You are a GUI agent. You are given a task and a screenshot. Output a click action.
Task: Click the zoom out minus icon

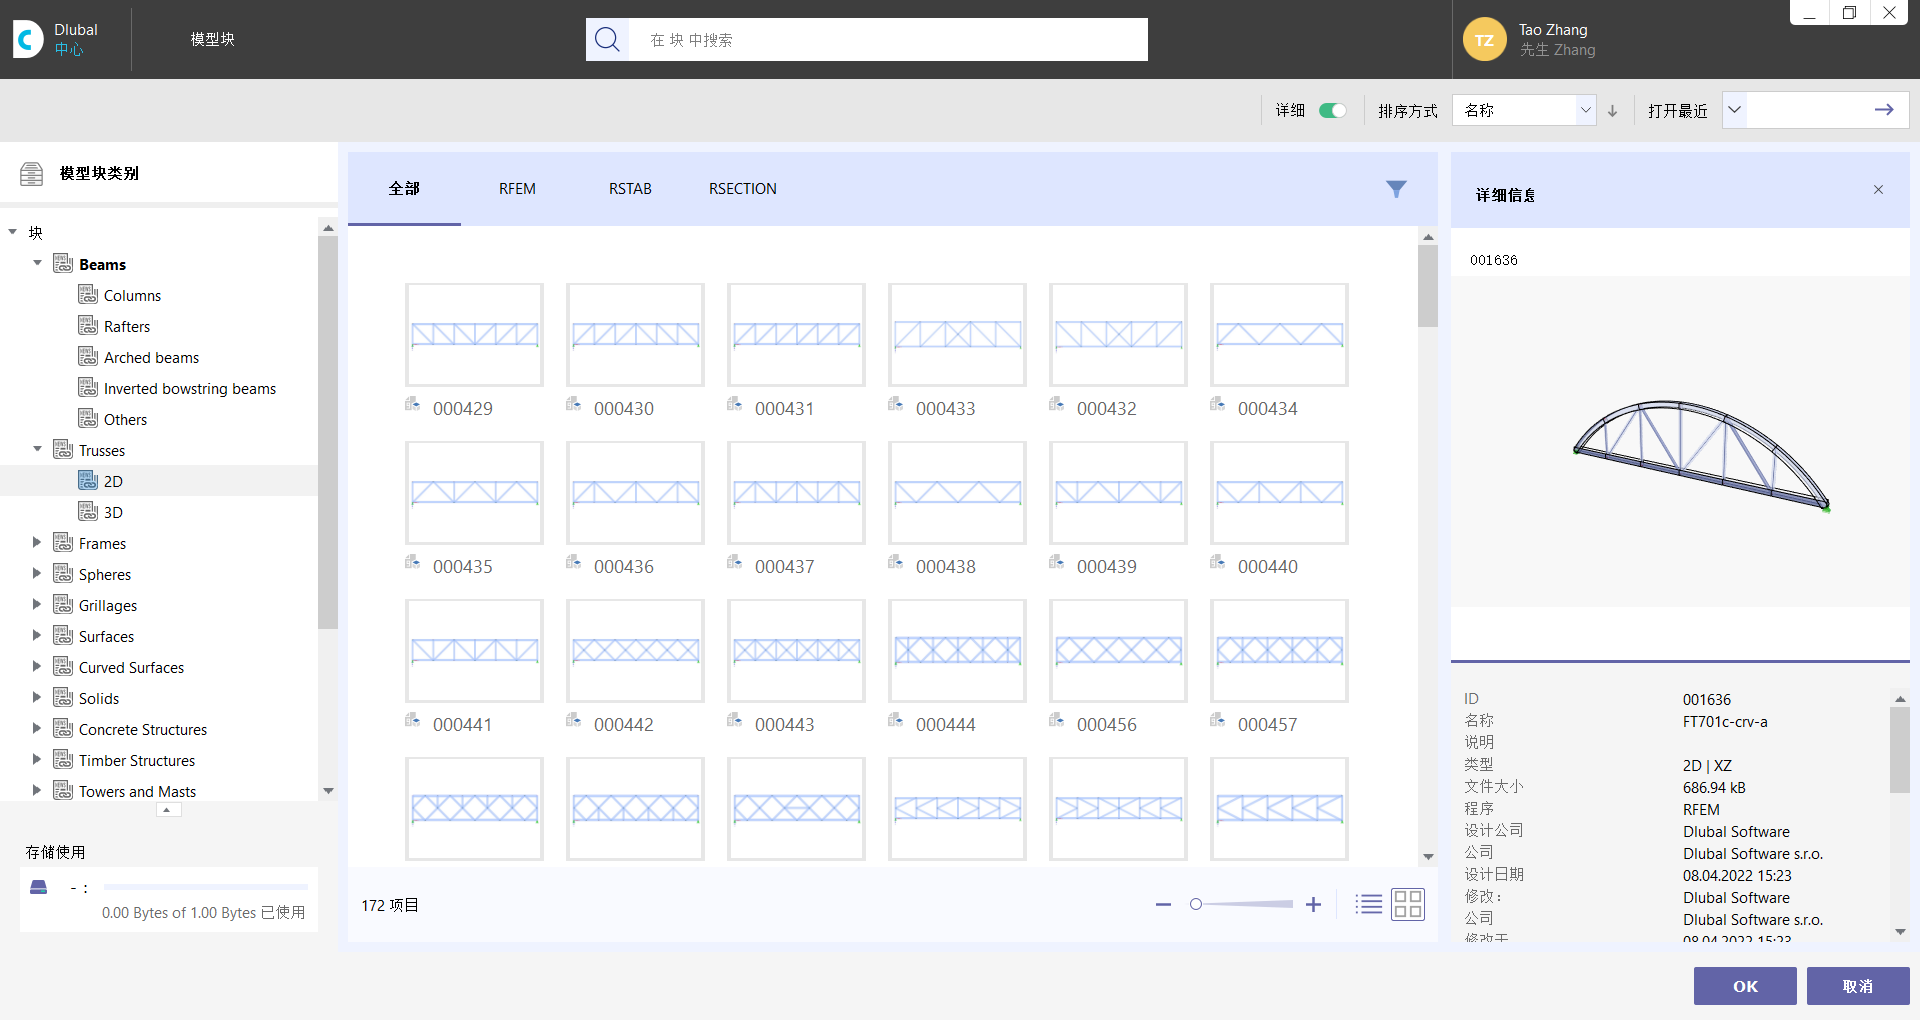point(1163,905)
